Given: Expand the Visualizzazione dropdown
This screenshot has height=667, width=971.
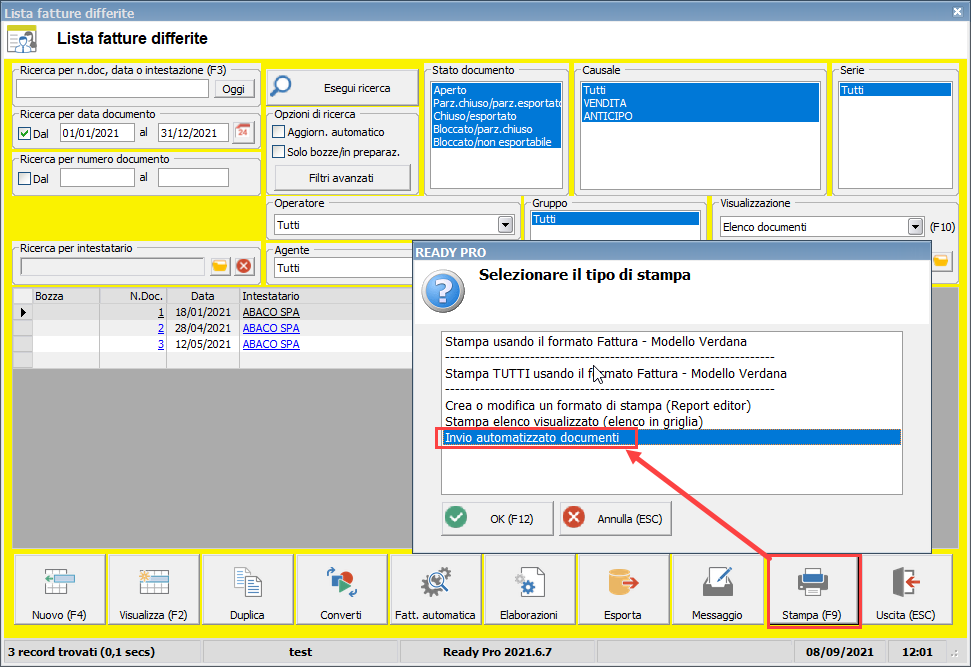Looking at the screenshot, I should [915, 227].
